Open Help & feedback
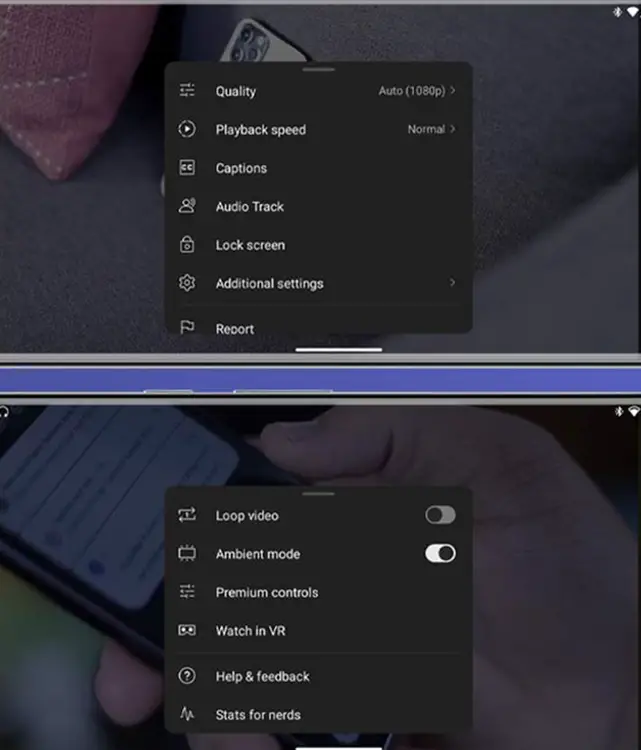Viewport: 641px width, 750px height. click(x=319, y=676)
